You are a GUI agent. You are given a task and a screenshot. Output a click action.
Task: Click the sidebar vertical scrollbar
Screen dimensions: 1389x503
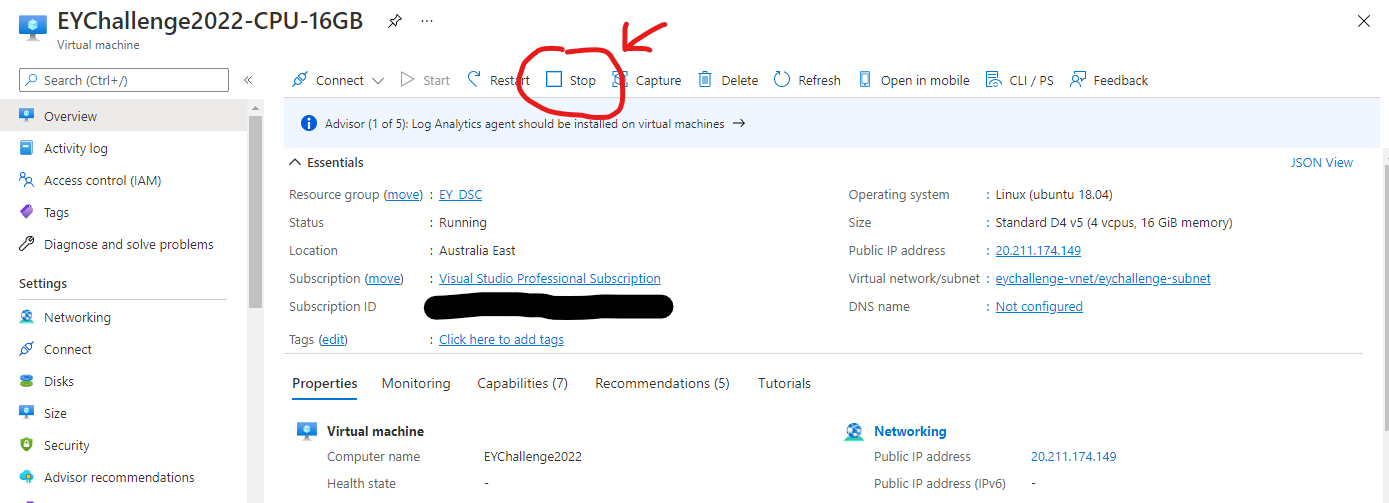pyautogui.click(x=255, y=212)
